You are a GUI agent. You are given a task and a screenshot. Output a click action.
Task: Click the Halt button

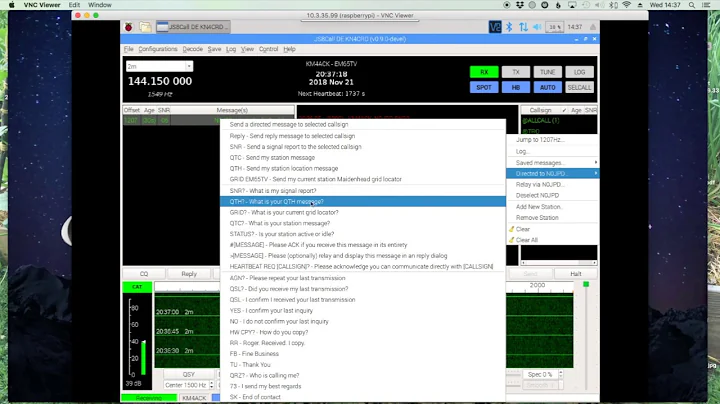coord(576,274)
